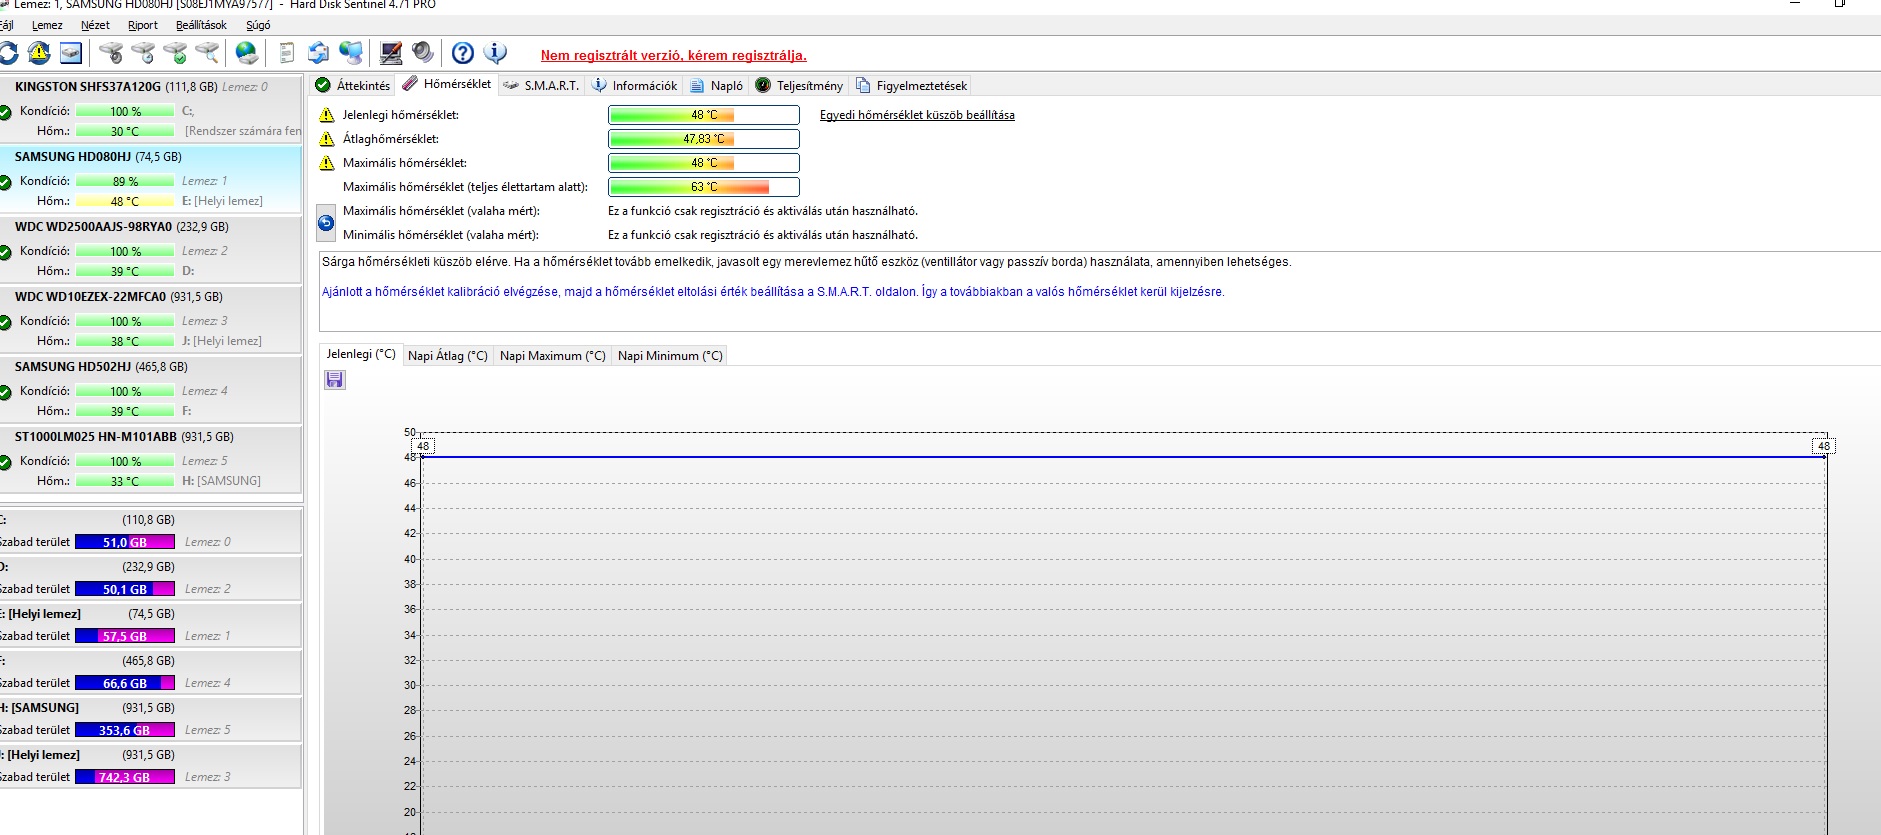Click the Jelenlegi hőmérséklet 48 °C bar
The width and height of the screenshot is (1881, 835).
704,115
